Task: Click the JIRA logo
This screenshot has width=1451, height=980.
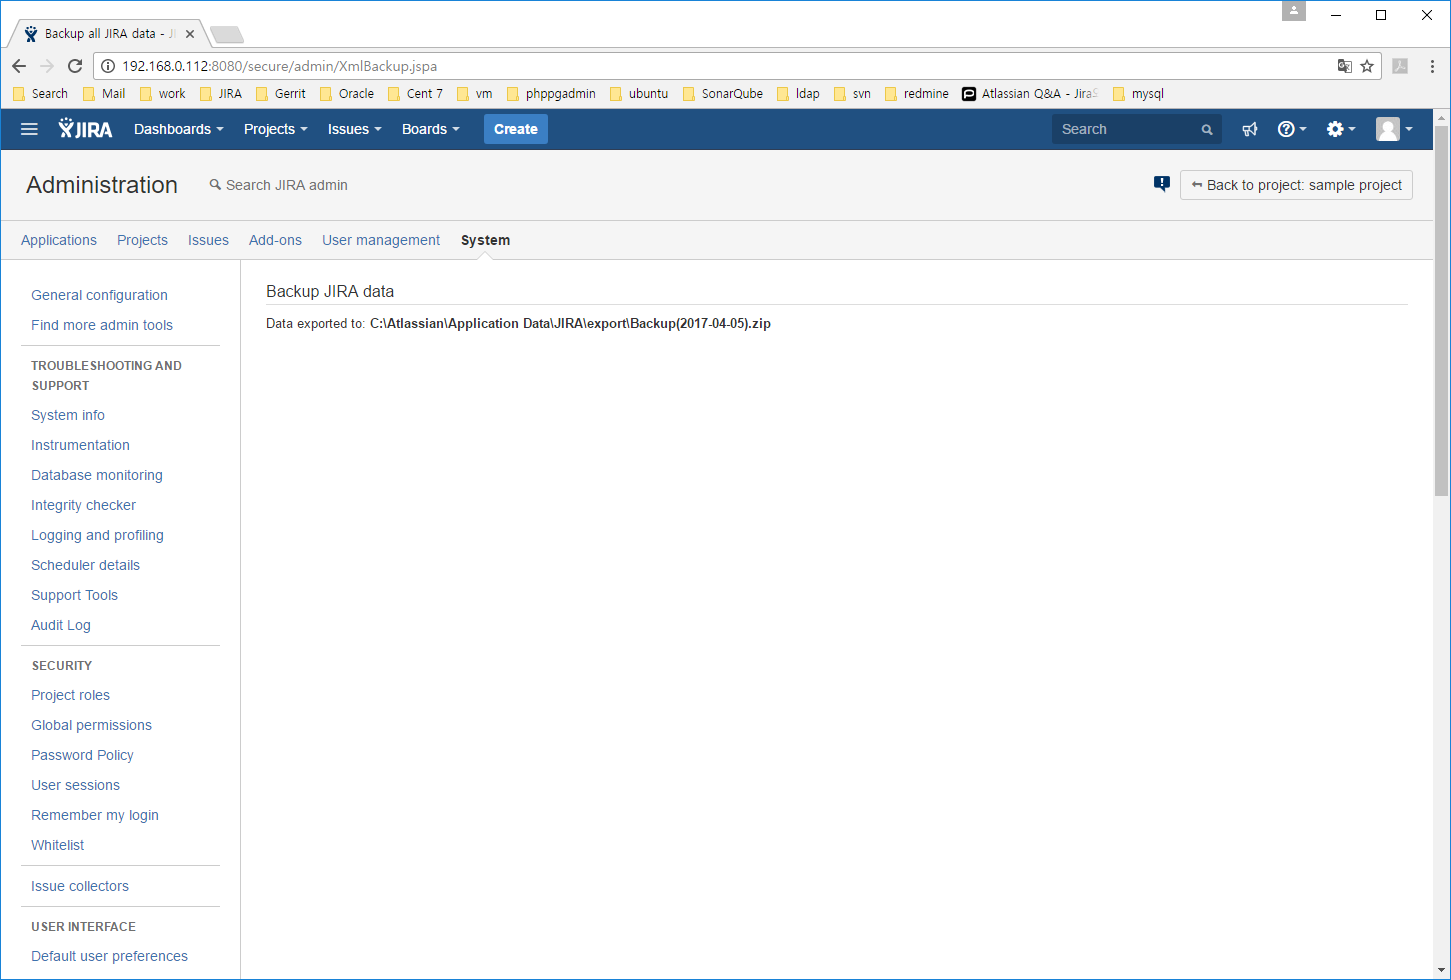Action: click(x=85, y=129)
